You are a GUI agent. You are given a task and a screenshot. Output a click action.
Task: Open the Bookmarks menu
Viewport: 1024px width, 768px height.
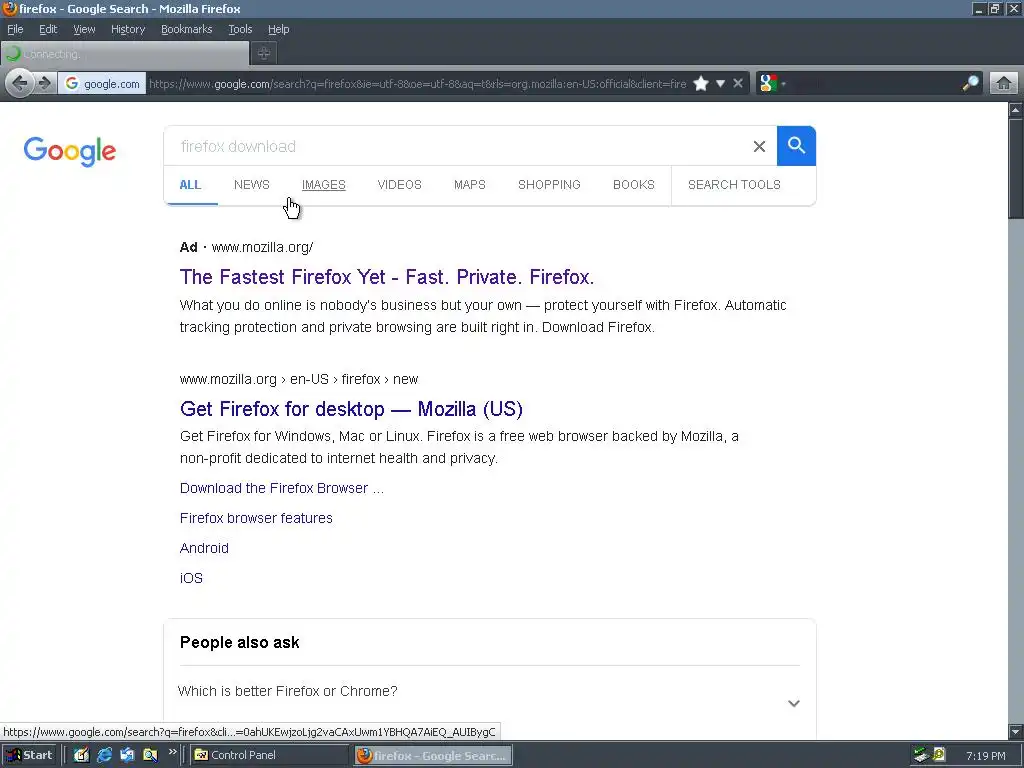click(186, 29)
